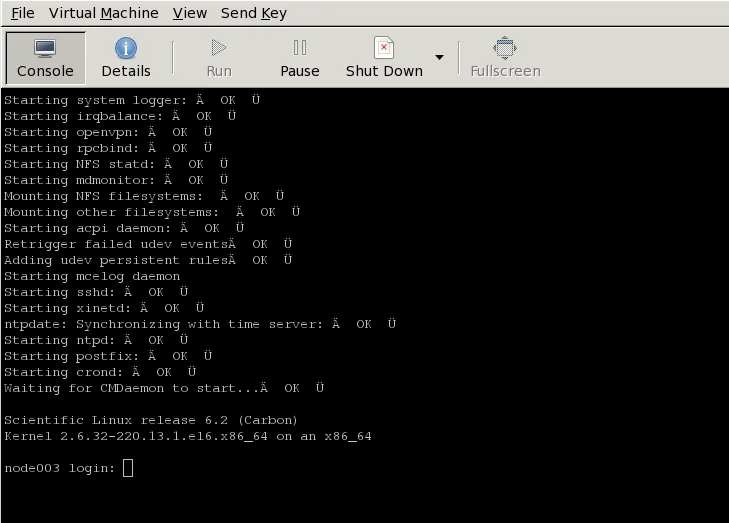Screen dimensions: 729x523
Task: Click the 'Mounting NFS filesystems:' line
Action: [x=144, y=196]
